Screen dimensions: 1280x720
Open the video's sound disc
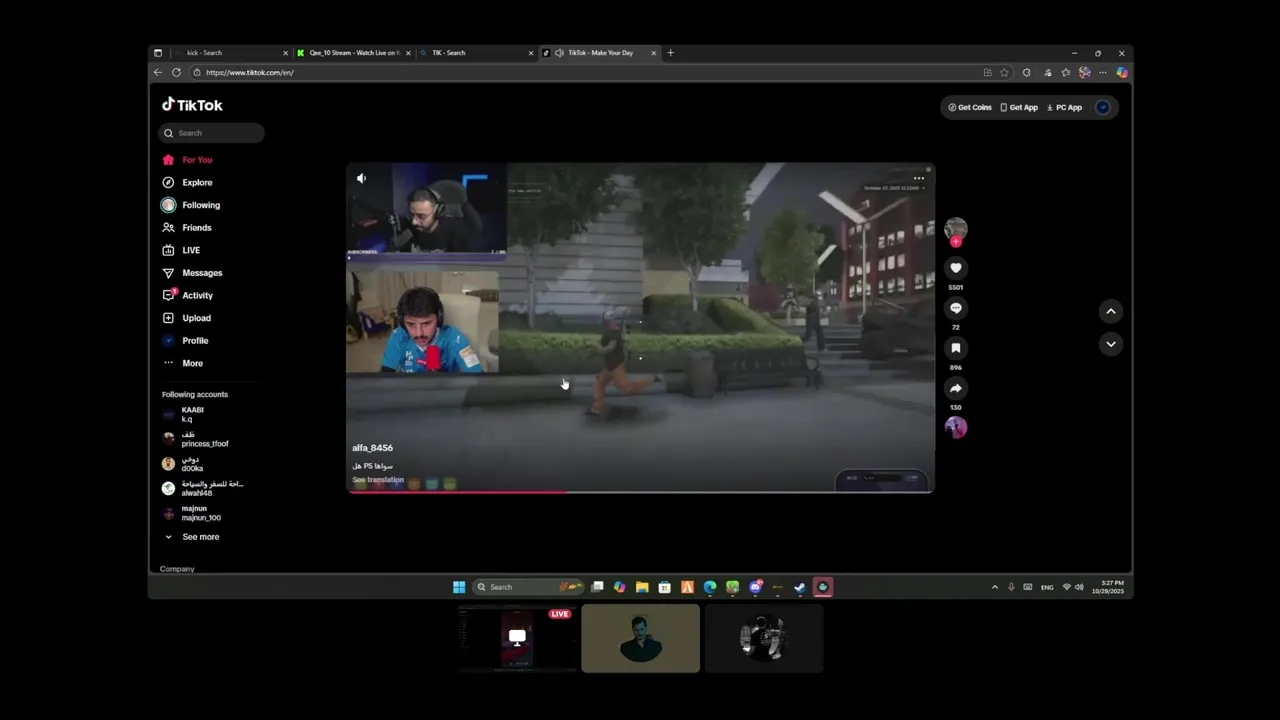[x=956, y=428]
